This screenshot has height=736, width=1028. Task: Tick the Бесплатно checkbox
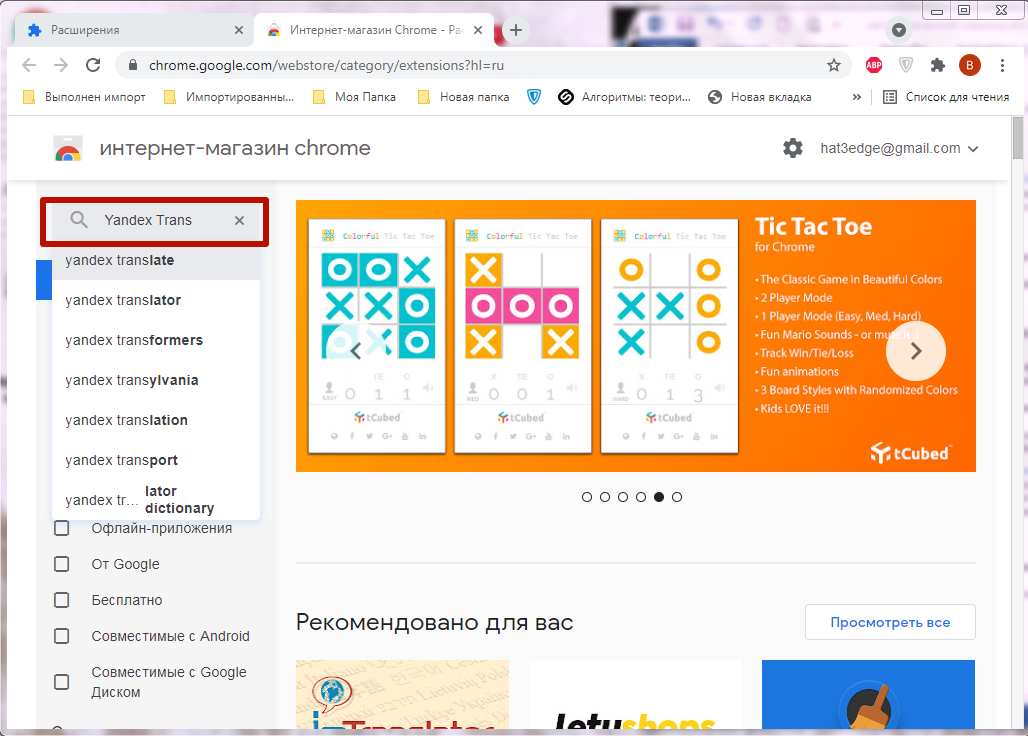click(x=62, y=600)
